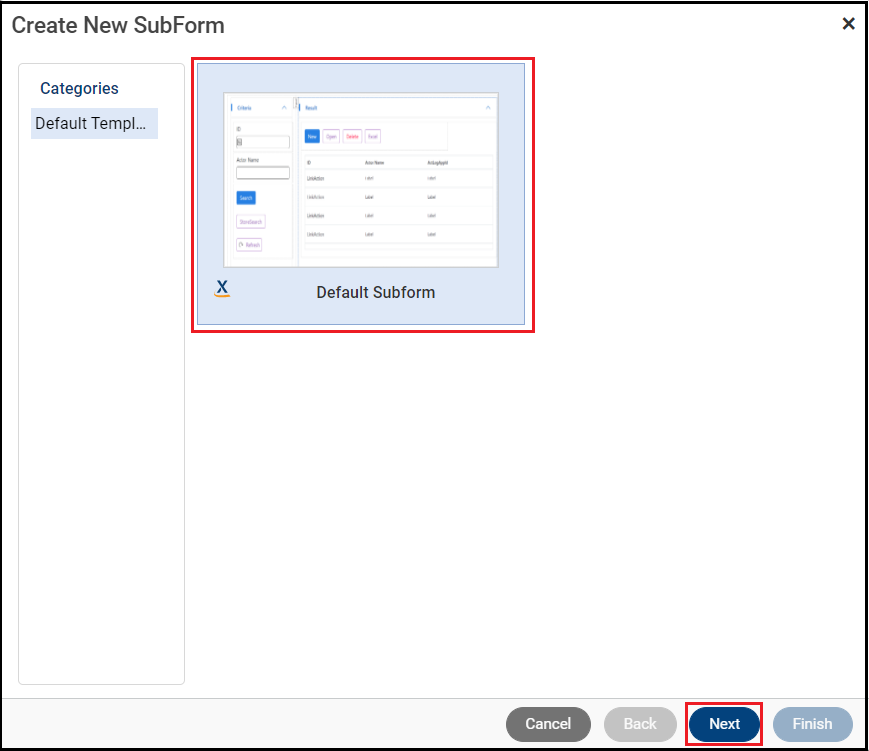The height and width of the screenshot is (751, 869).
Task: Click the New button in the Result preview
Action: 312,137
